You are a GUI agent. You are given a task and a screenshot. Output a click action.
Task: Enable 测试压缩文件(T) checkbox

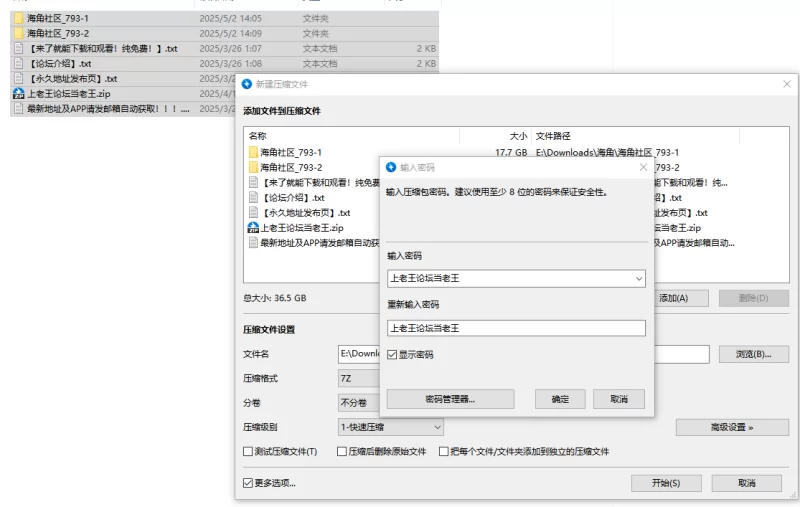[x=248, y=451]
